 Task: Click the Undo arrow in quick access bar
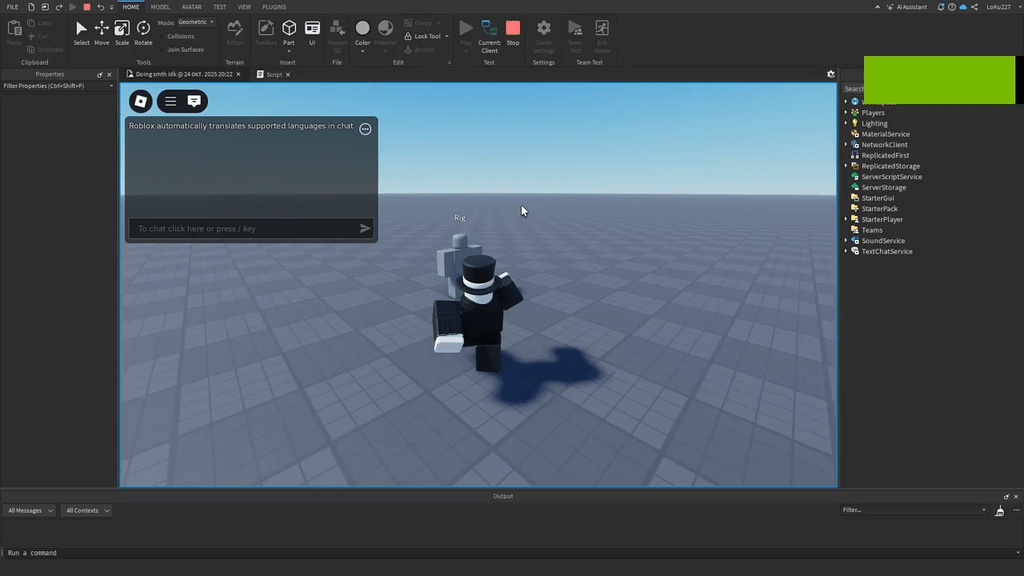100,7
